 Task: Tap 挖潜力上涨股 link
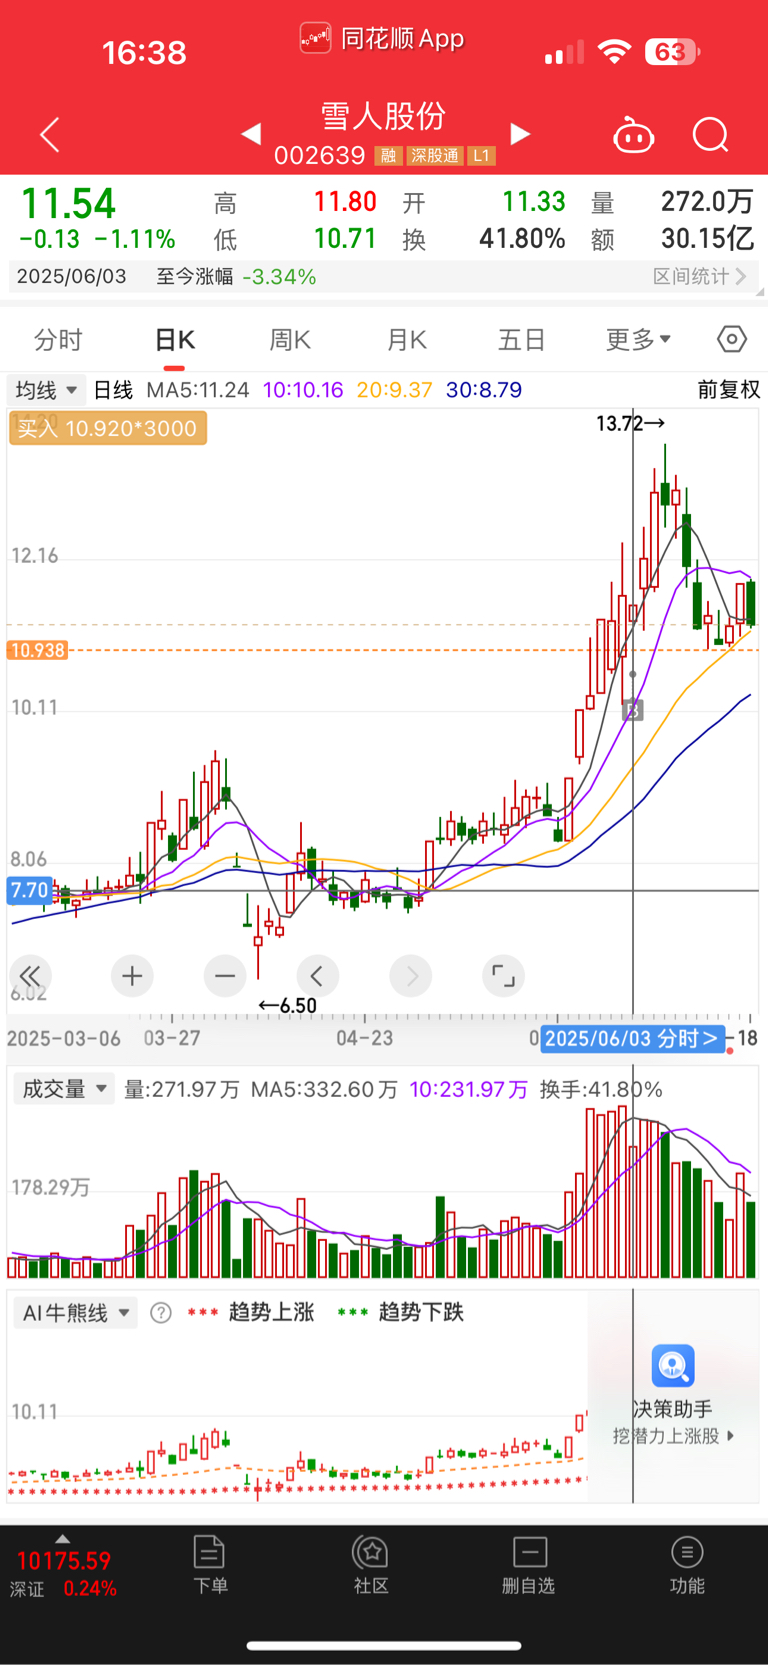click(x=673, y=1436)
